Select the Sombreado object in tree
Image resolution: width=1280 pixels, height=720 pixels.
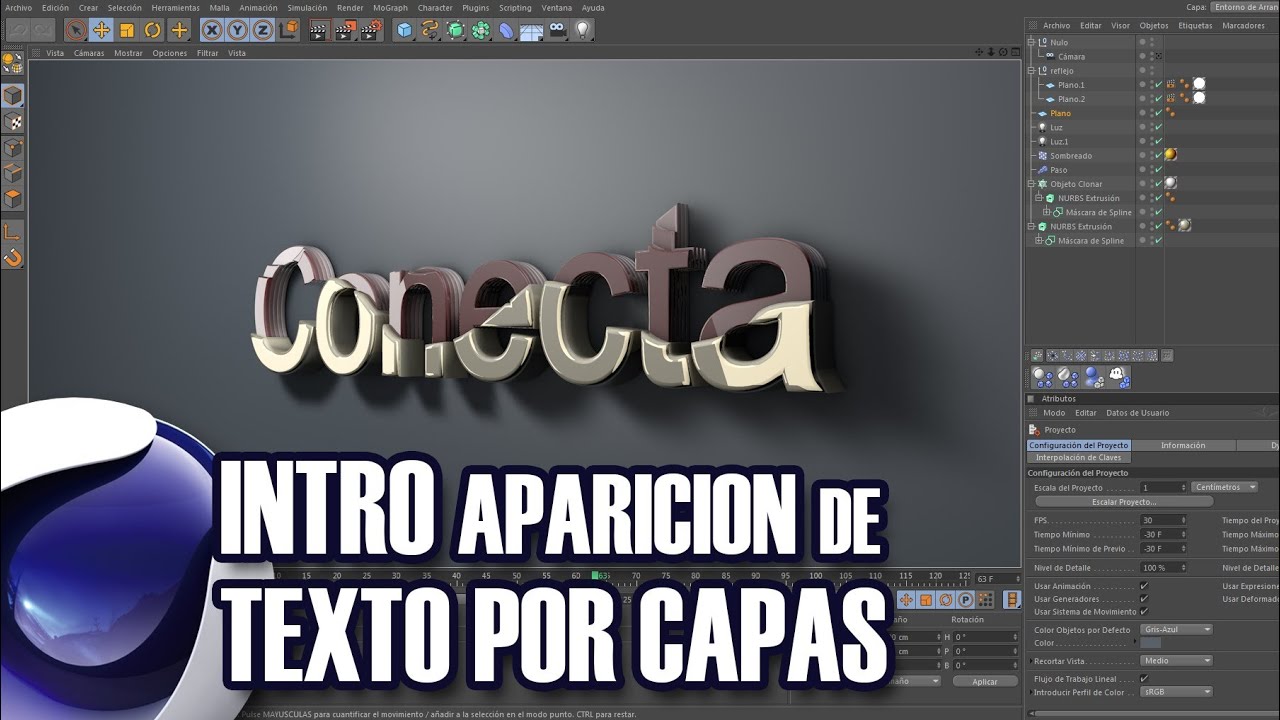[1071, 156]
